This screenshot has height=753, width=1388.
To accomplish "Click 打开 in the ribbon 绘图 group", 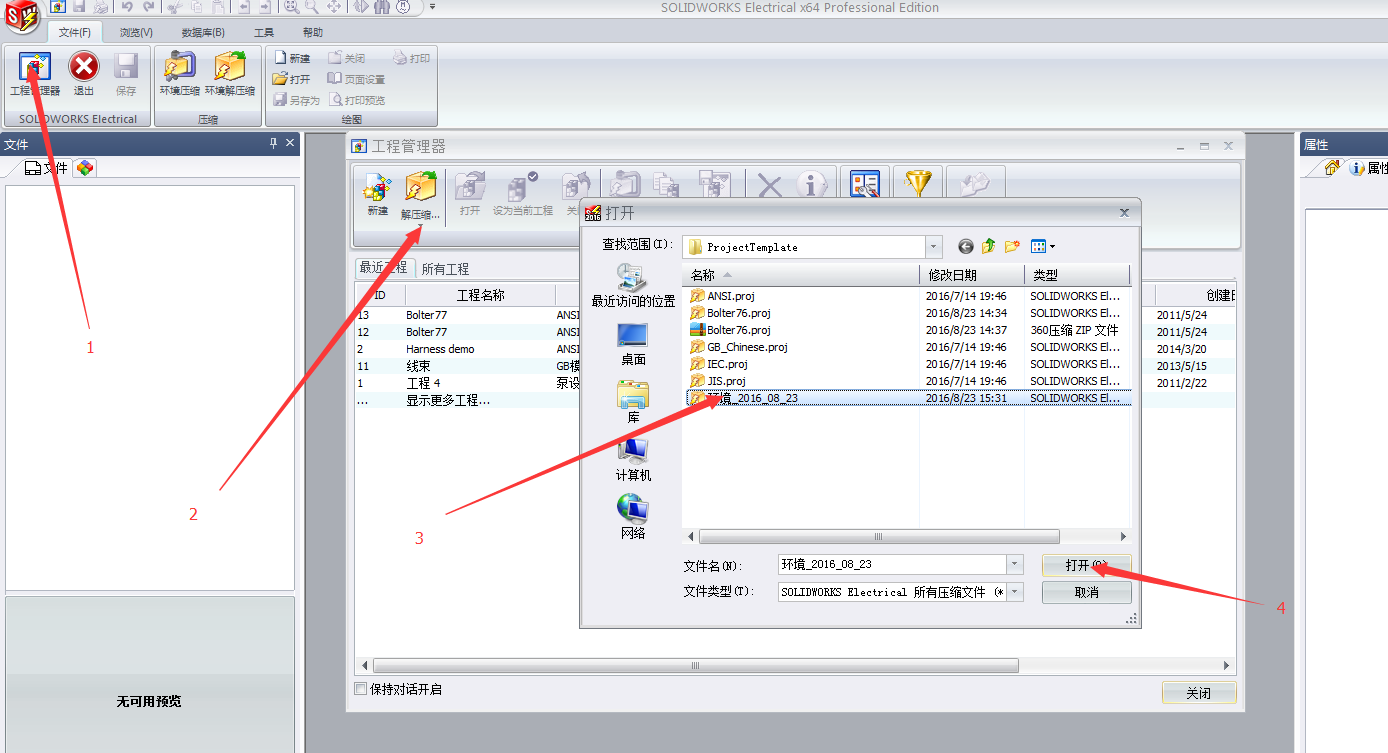I will (292, 79).
